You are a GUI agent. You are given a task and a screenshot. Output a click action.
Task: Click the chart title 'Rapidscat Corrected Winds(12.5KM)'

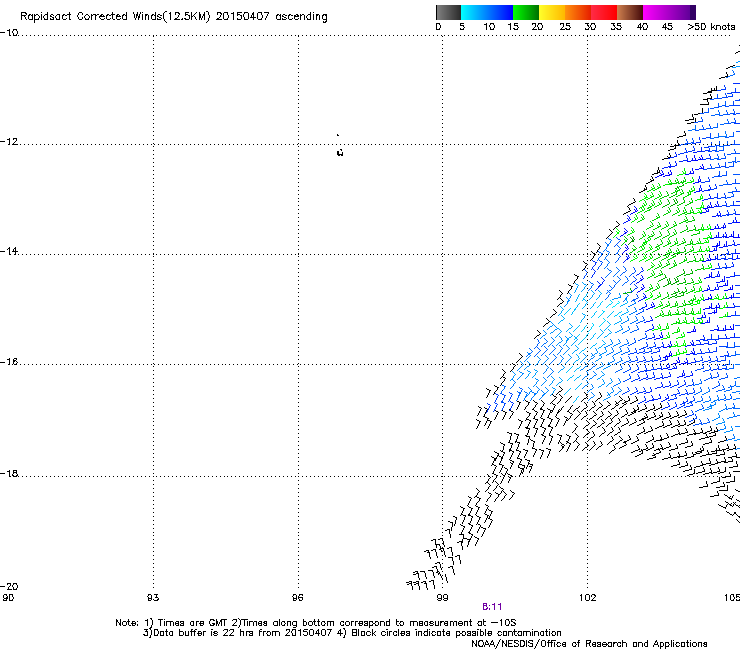[x=115, y=17]
